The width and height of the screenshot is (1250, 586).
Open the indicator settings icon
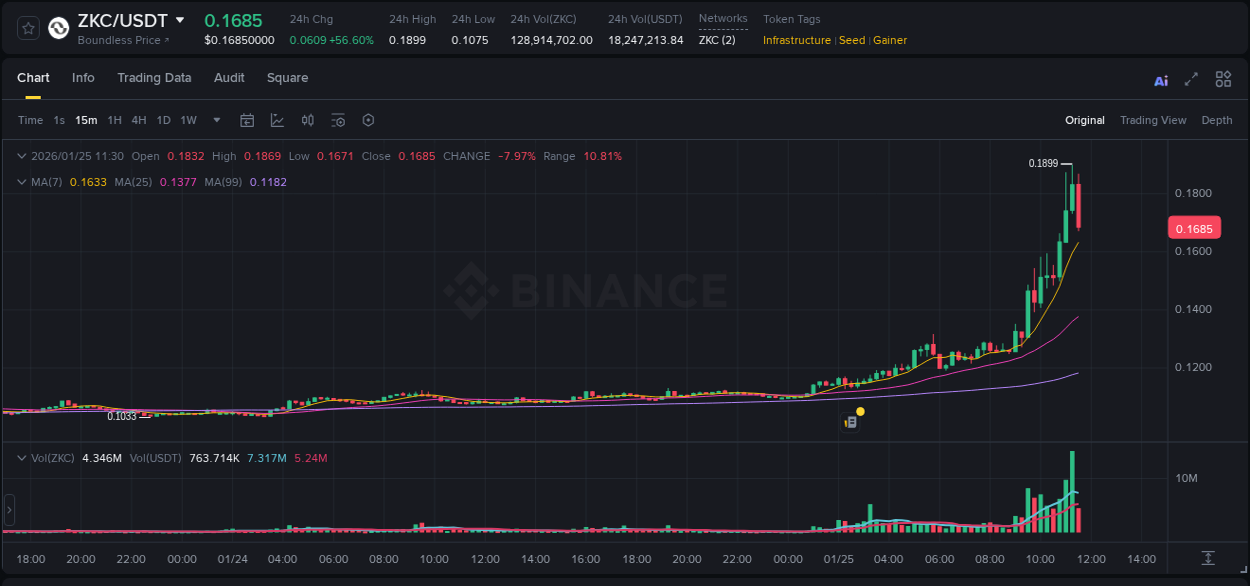coord(338,120)
